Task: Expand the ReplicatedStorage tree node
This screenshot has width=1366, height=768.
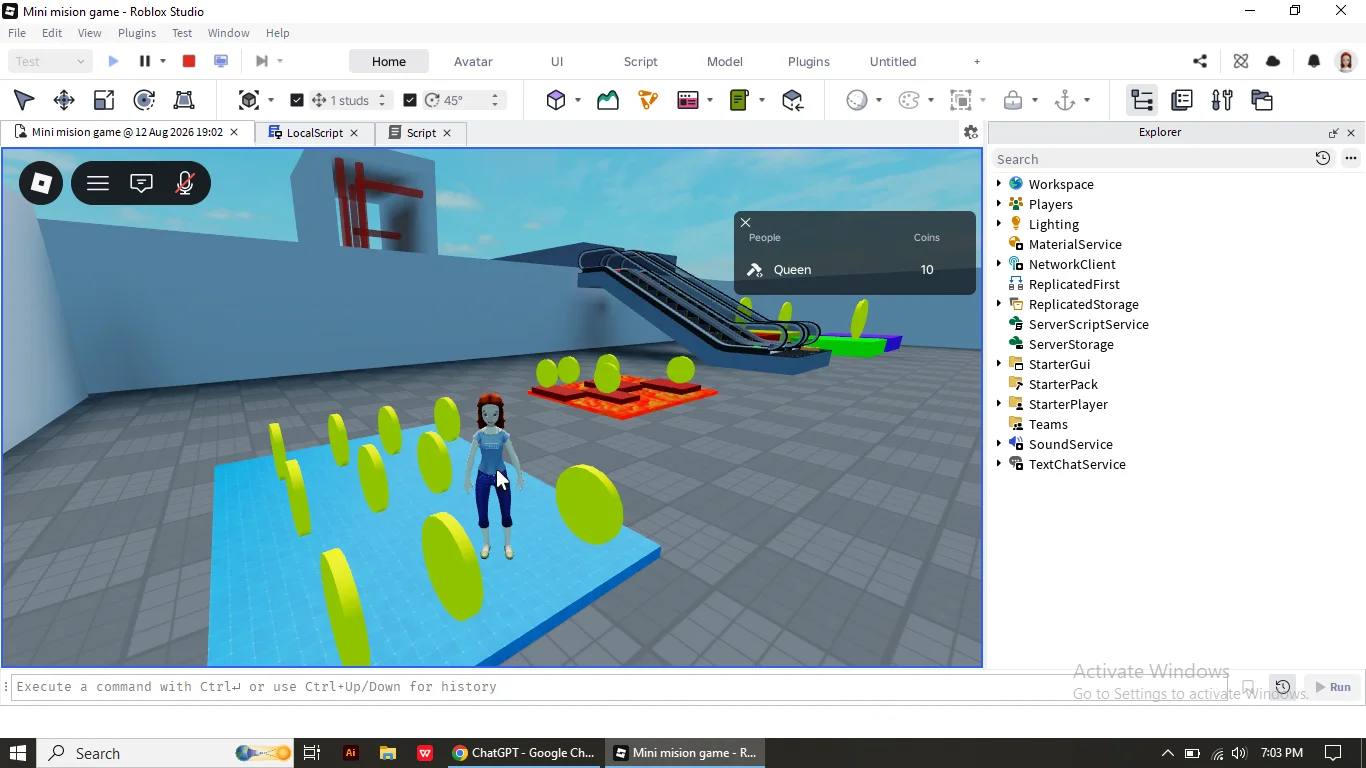Action: tap(999, 304)
